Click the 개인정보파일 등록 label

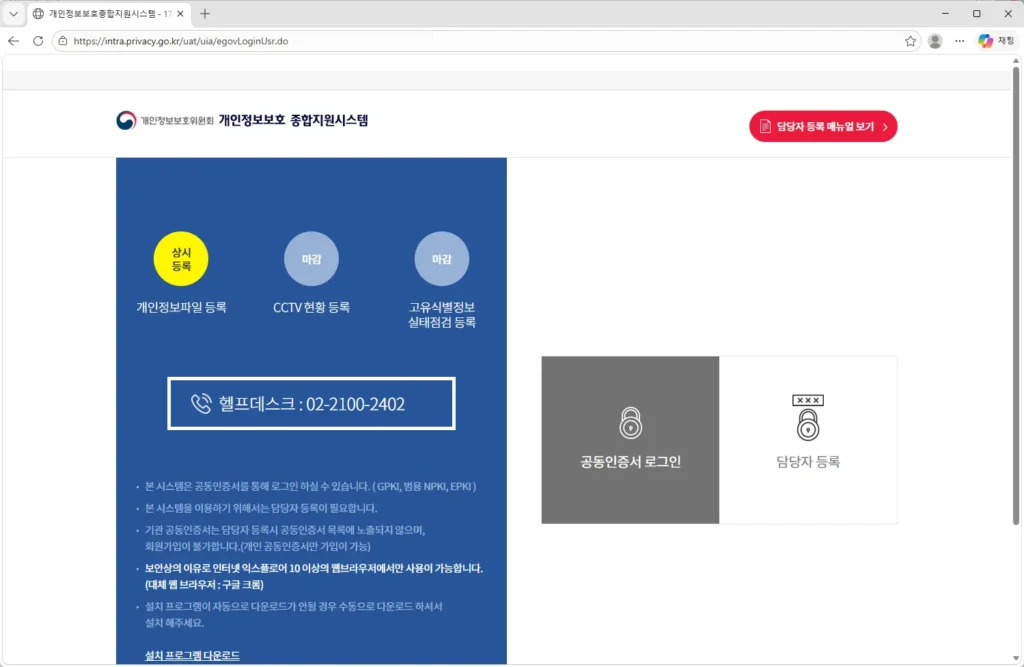(x=181, y=307)
